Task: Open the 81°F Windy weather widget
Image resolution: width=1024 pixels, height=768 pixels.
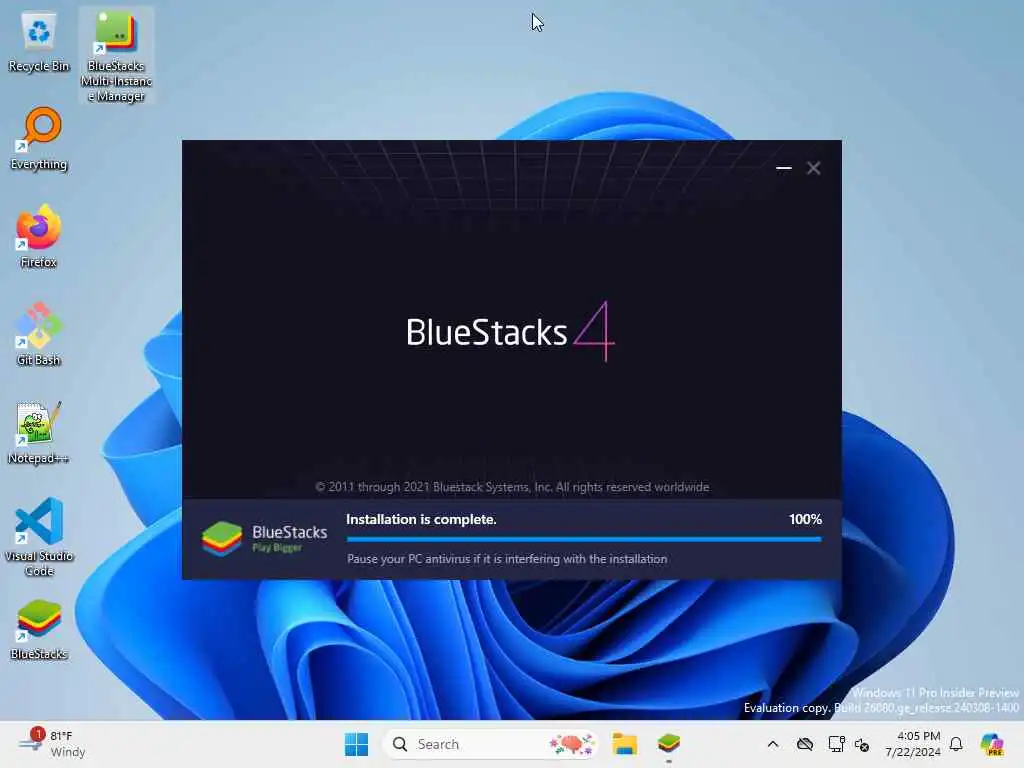Action: click(x=52, y=744)
